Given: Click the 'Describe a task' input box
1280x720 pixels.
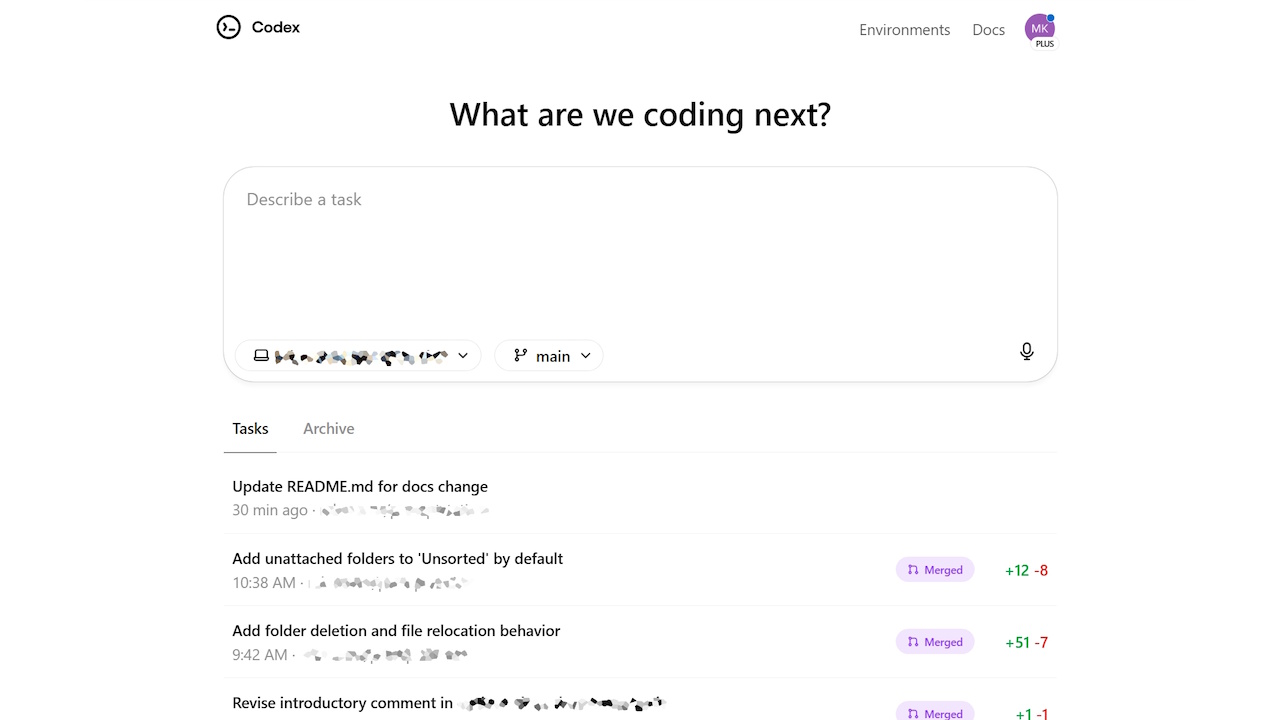Looking at the screenshot, I should pyautogui.click(x=640, y=250).
